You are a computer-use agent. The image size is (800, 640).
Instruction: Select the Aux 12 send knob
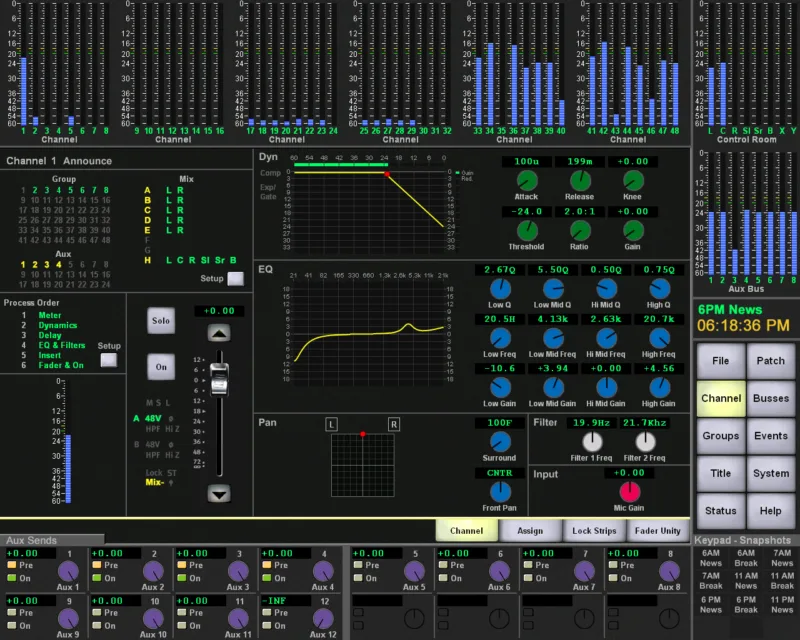tap(323, 619)
